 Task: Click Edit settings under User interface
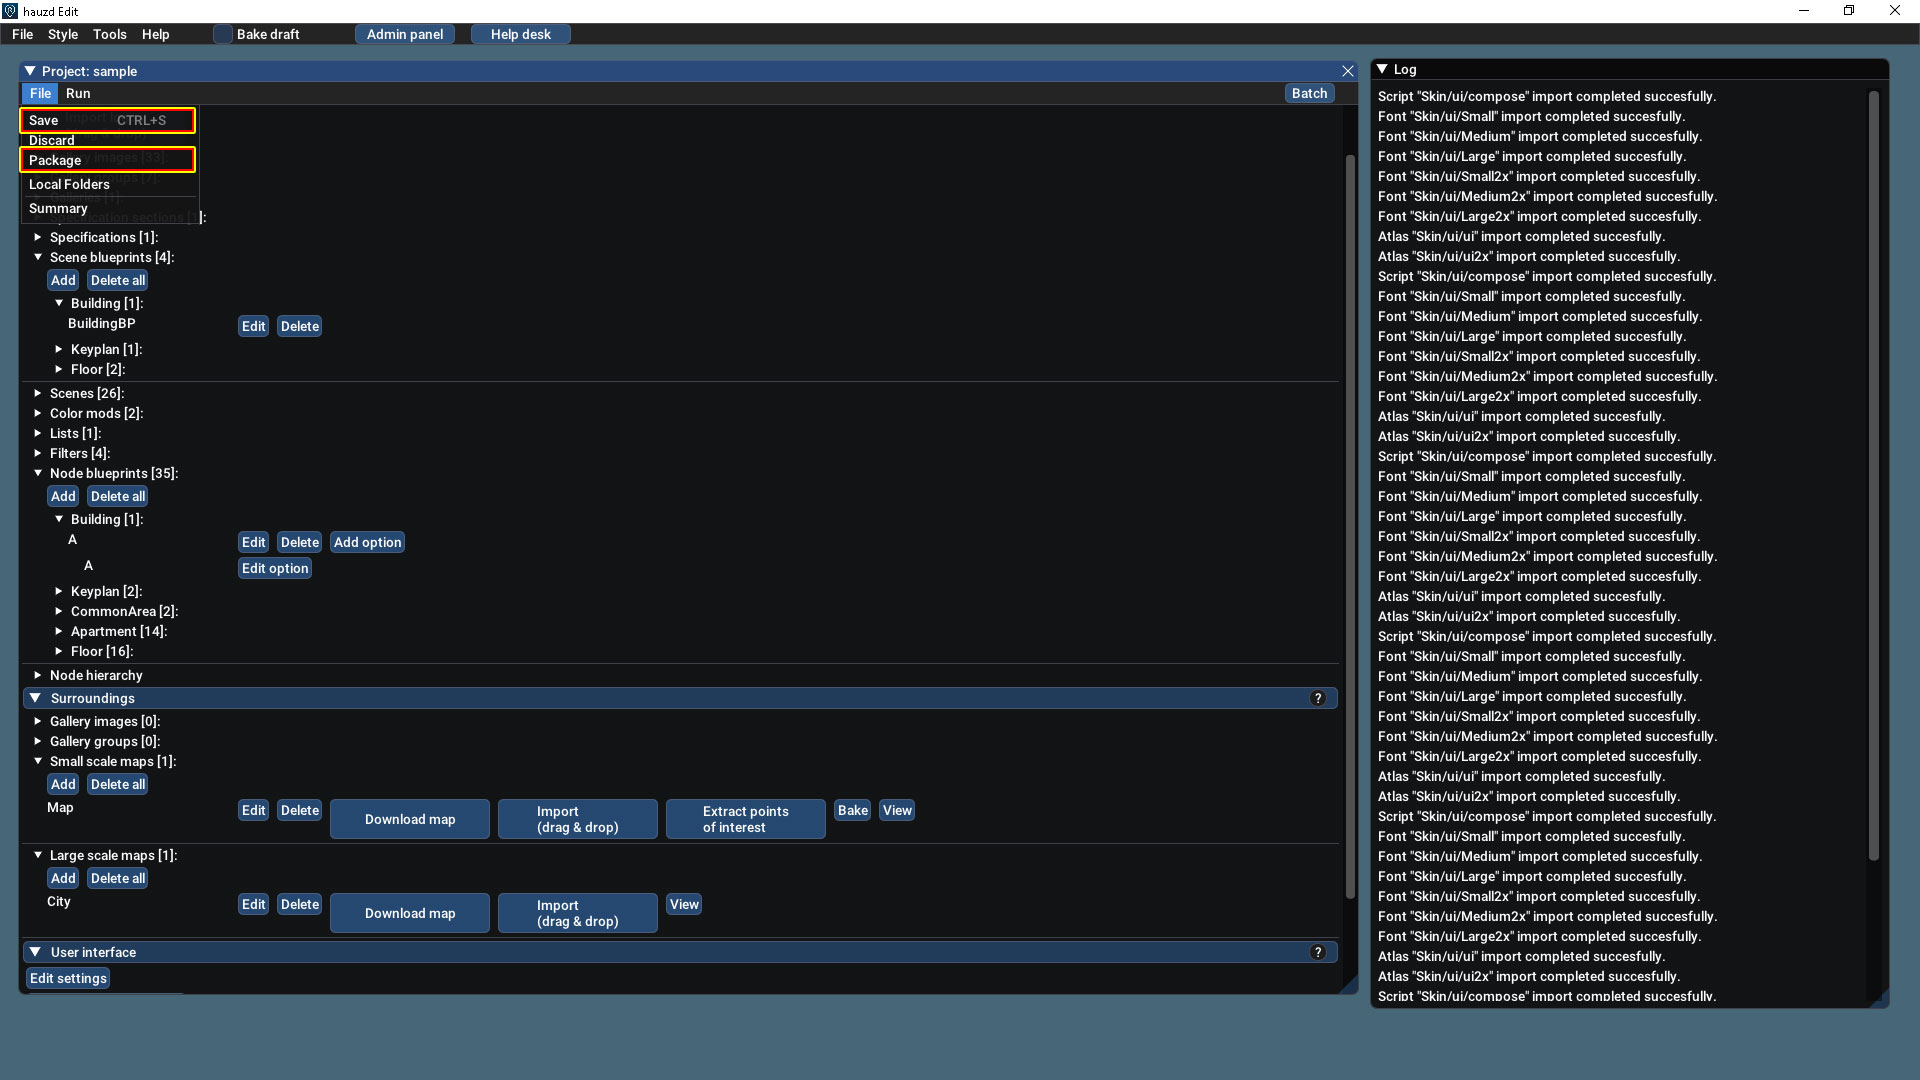point(68,978)
